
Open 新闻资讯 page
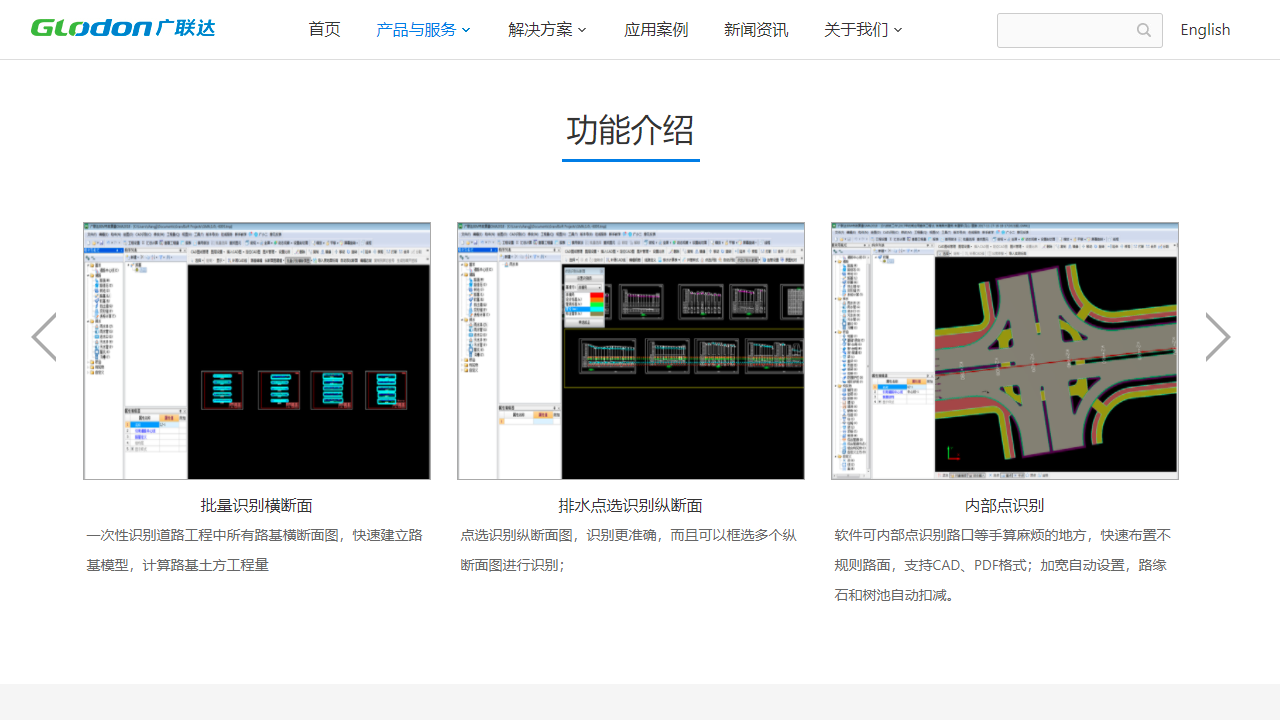756,30
